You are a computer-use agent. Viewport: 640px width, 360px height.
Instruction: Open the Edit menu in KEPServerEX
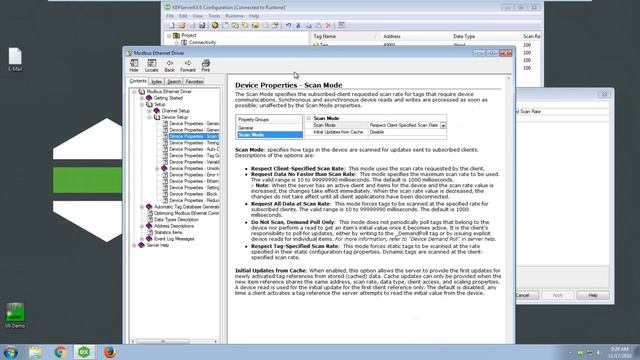coord(183,16)
